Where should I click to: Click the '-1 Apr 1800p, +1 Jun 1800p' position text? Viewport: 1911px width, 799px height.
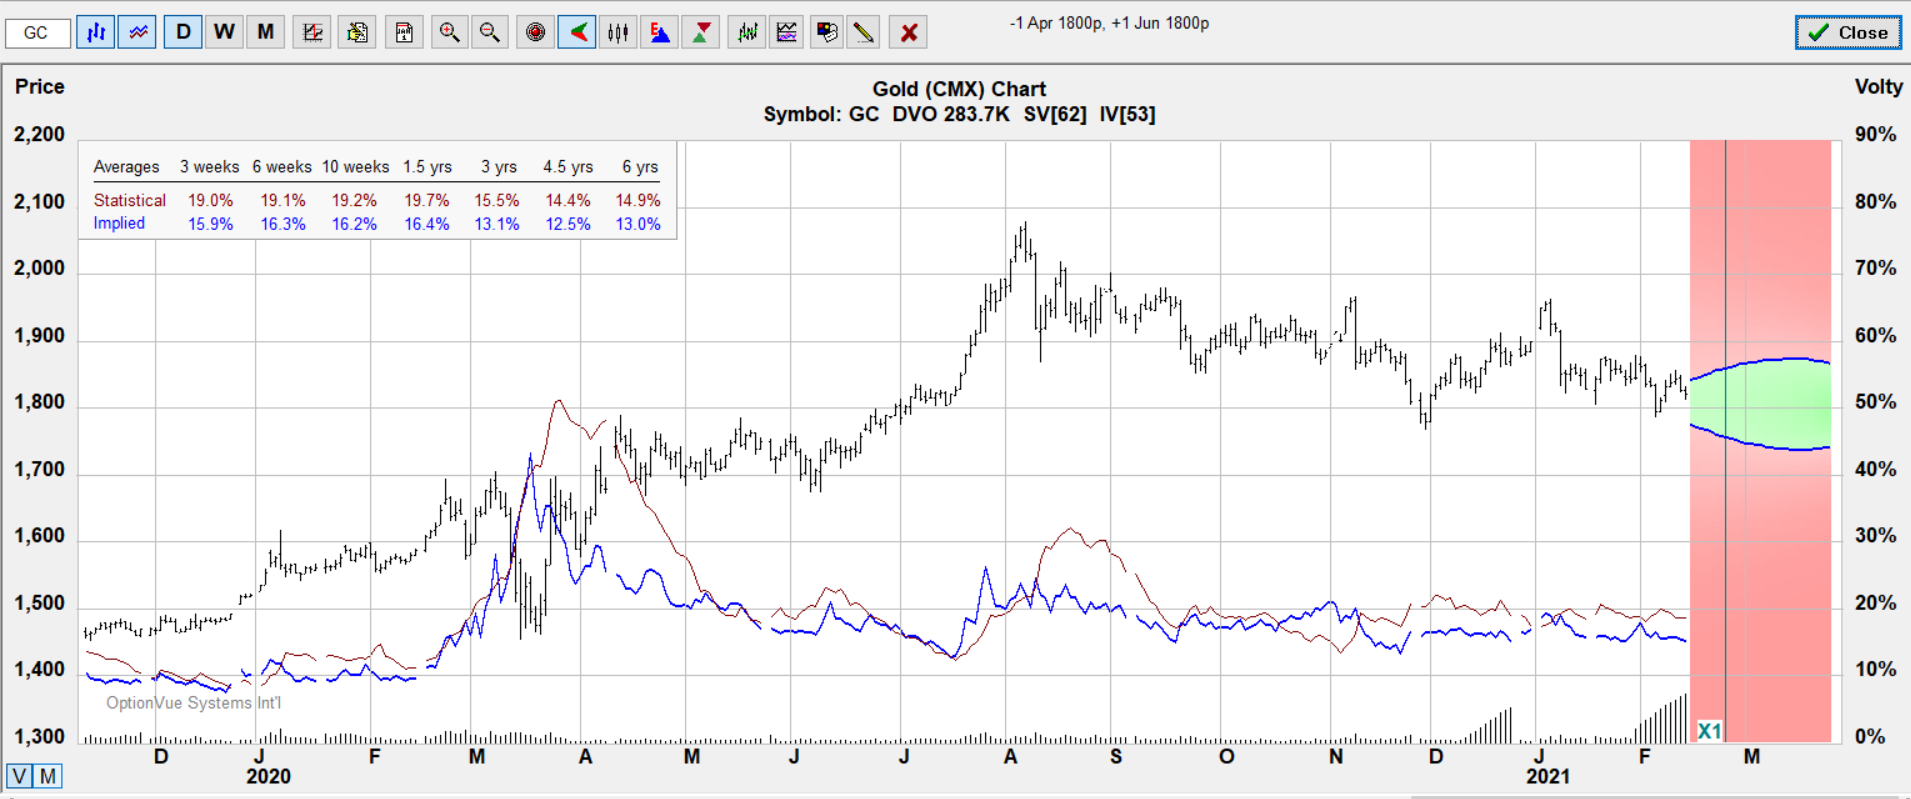(x=1109, y=23)
